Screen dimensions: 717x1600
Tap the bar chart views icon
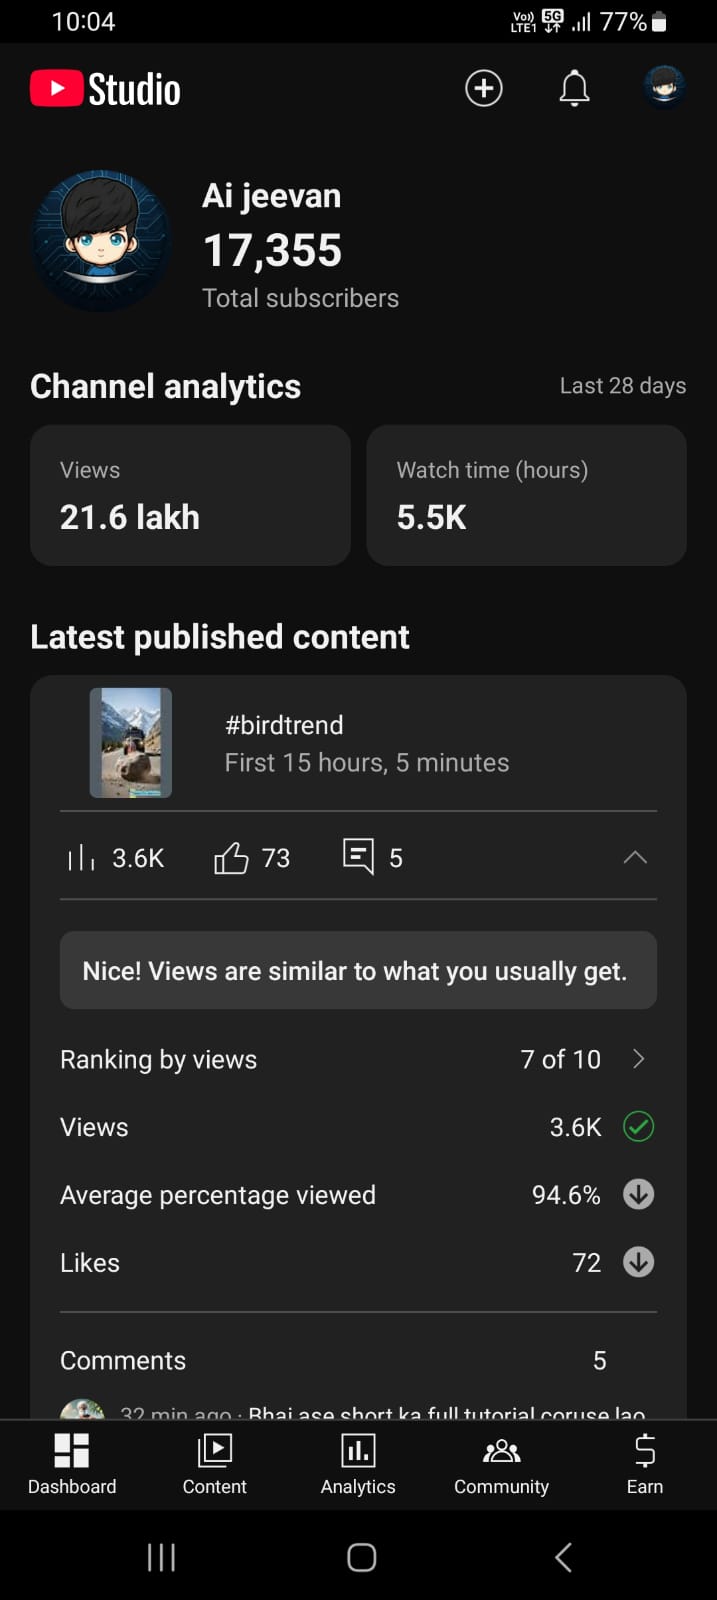(x=81, y=858)
